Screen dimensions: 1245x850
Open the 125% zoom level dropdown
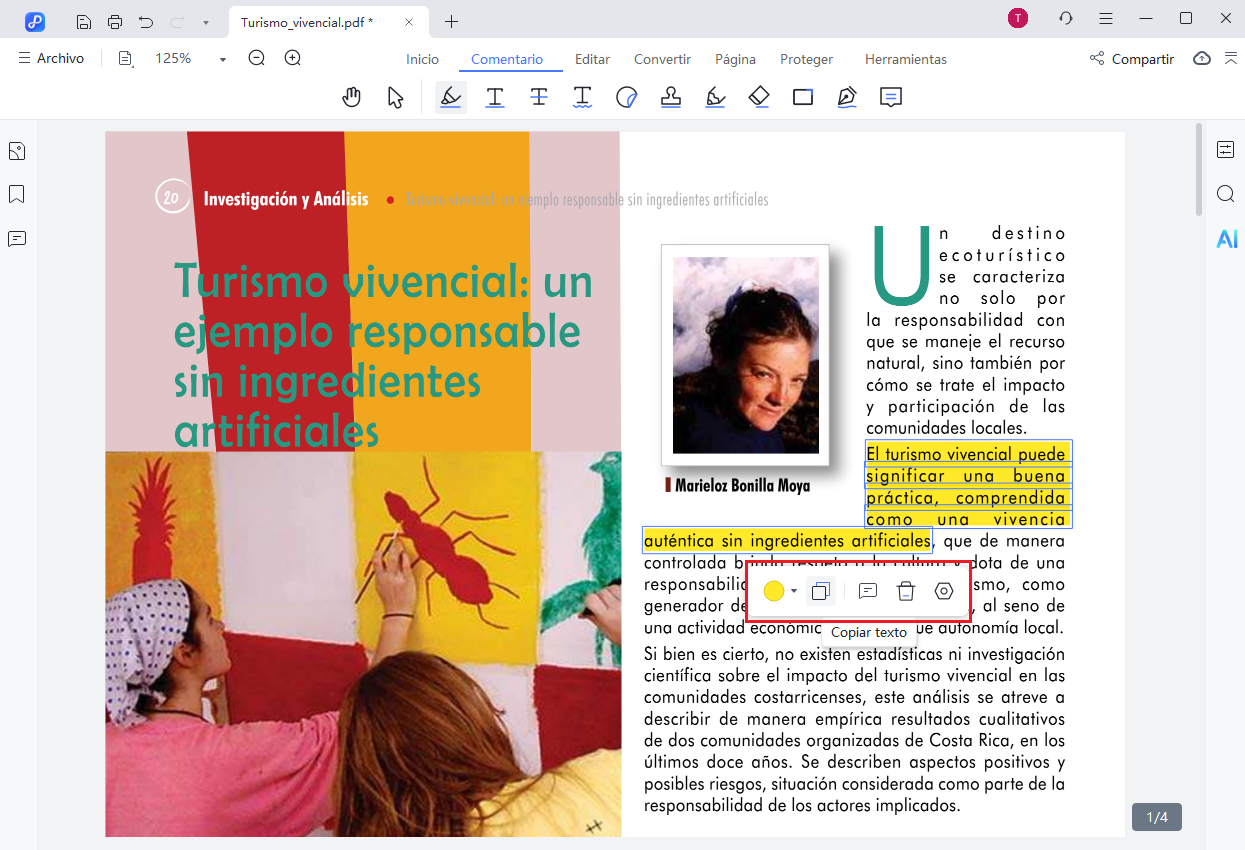tap(222, 59)
